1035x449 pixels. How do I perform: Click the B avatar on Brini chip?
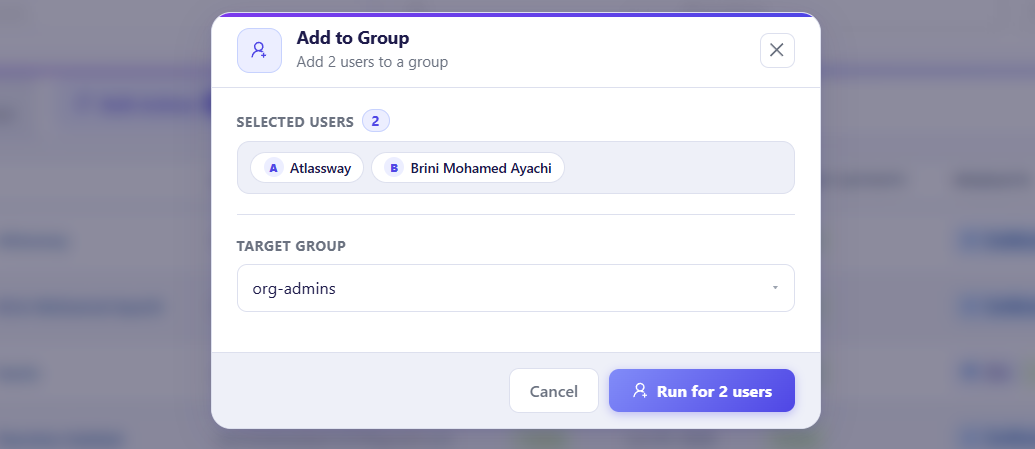[x=394, y=168]
